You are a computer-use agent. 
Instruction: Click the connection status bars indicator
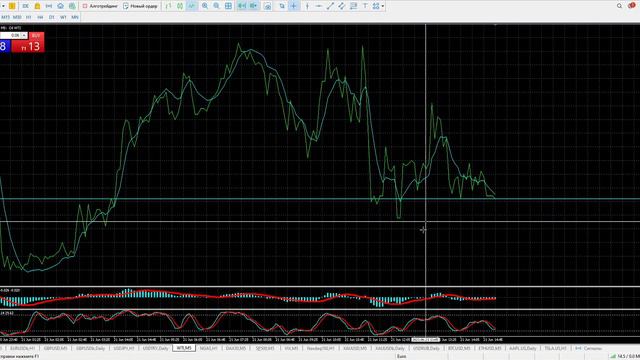[613, 356]
